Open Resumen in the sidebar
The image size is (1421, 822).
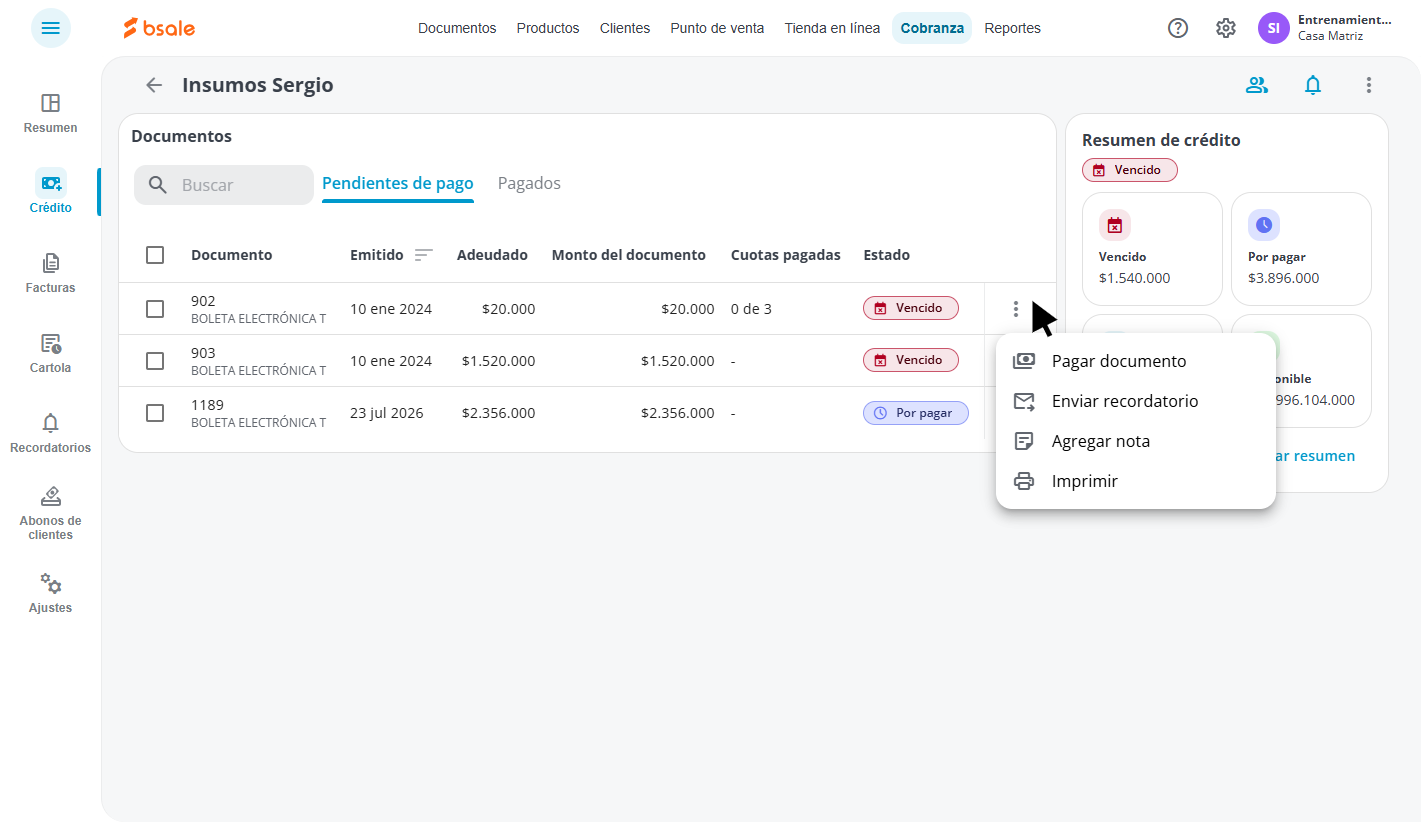point(51,113)
